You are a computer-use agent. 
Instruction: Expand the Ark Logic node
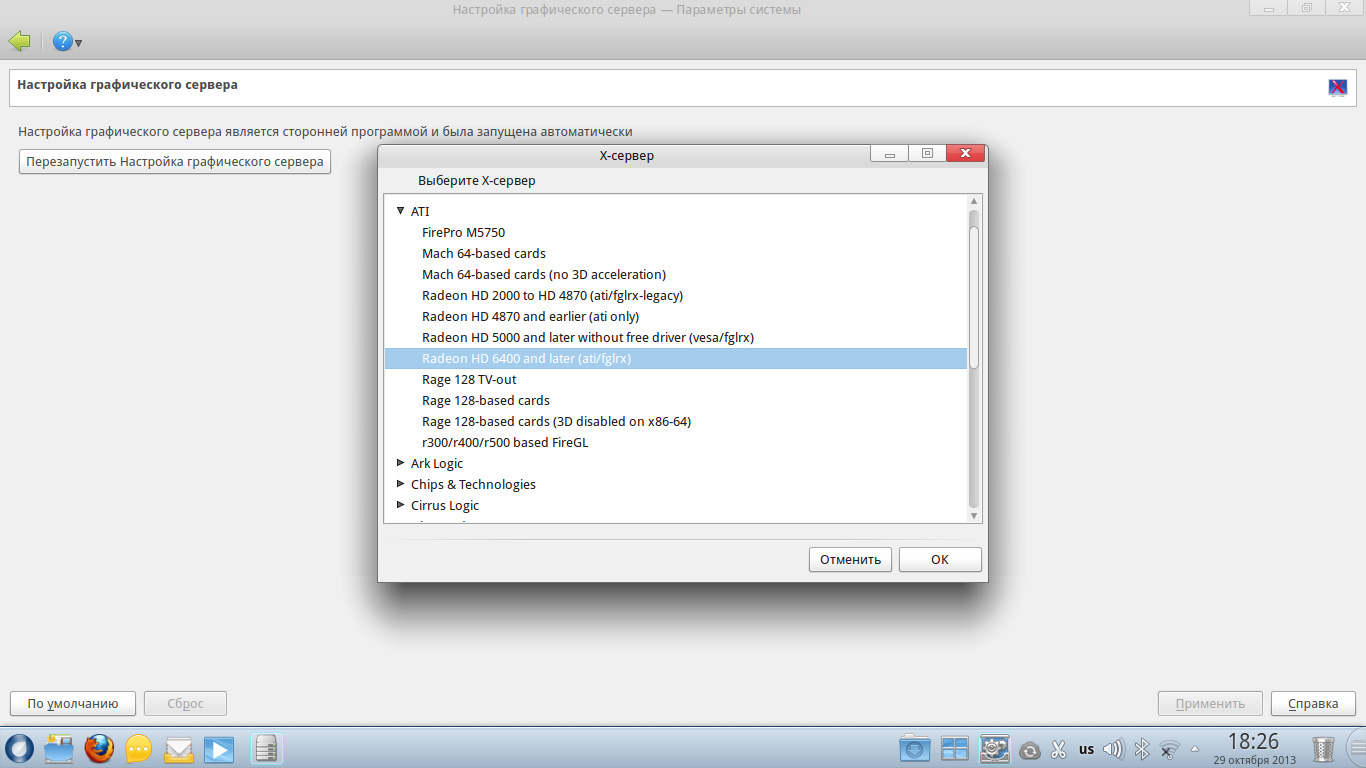click(401, 463)
